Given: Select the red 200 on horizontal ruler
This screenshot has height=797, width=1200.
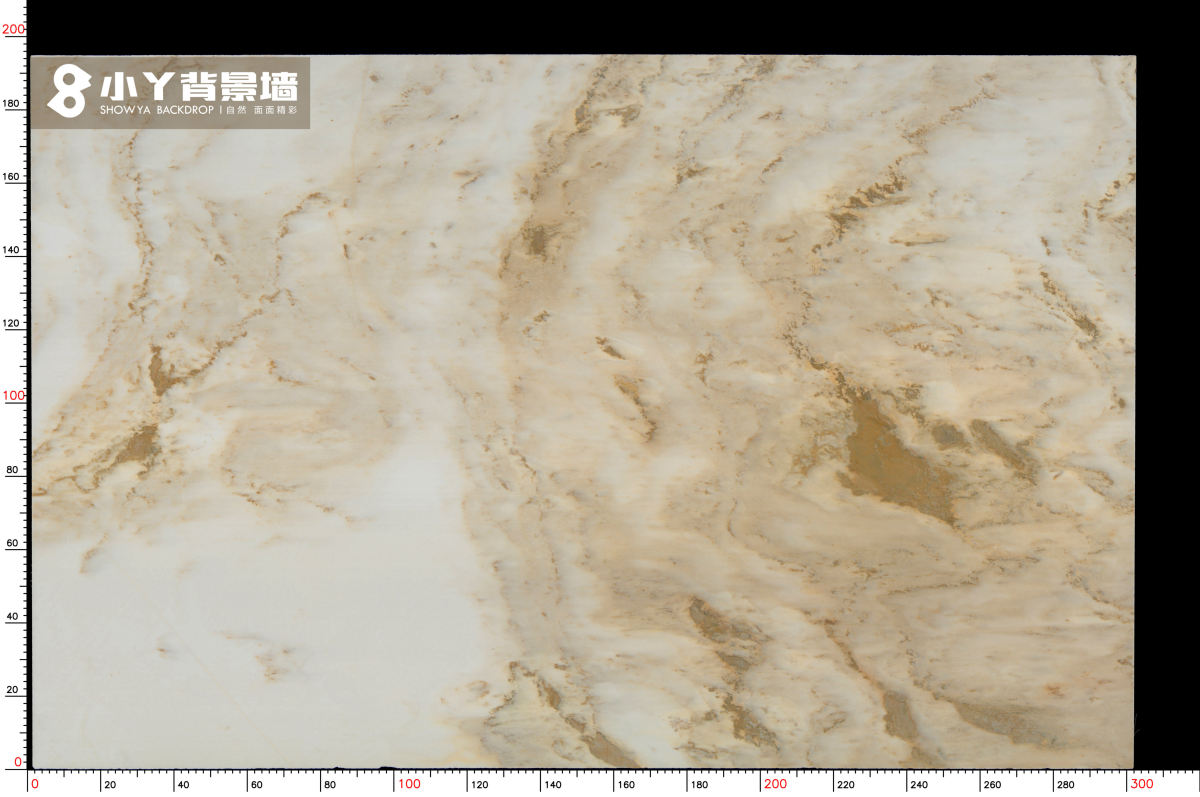Looking at the screenshot, I should tap(774, 784).
